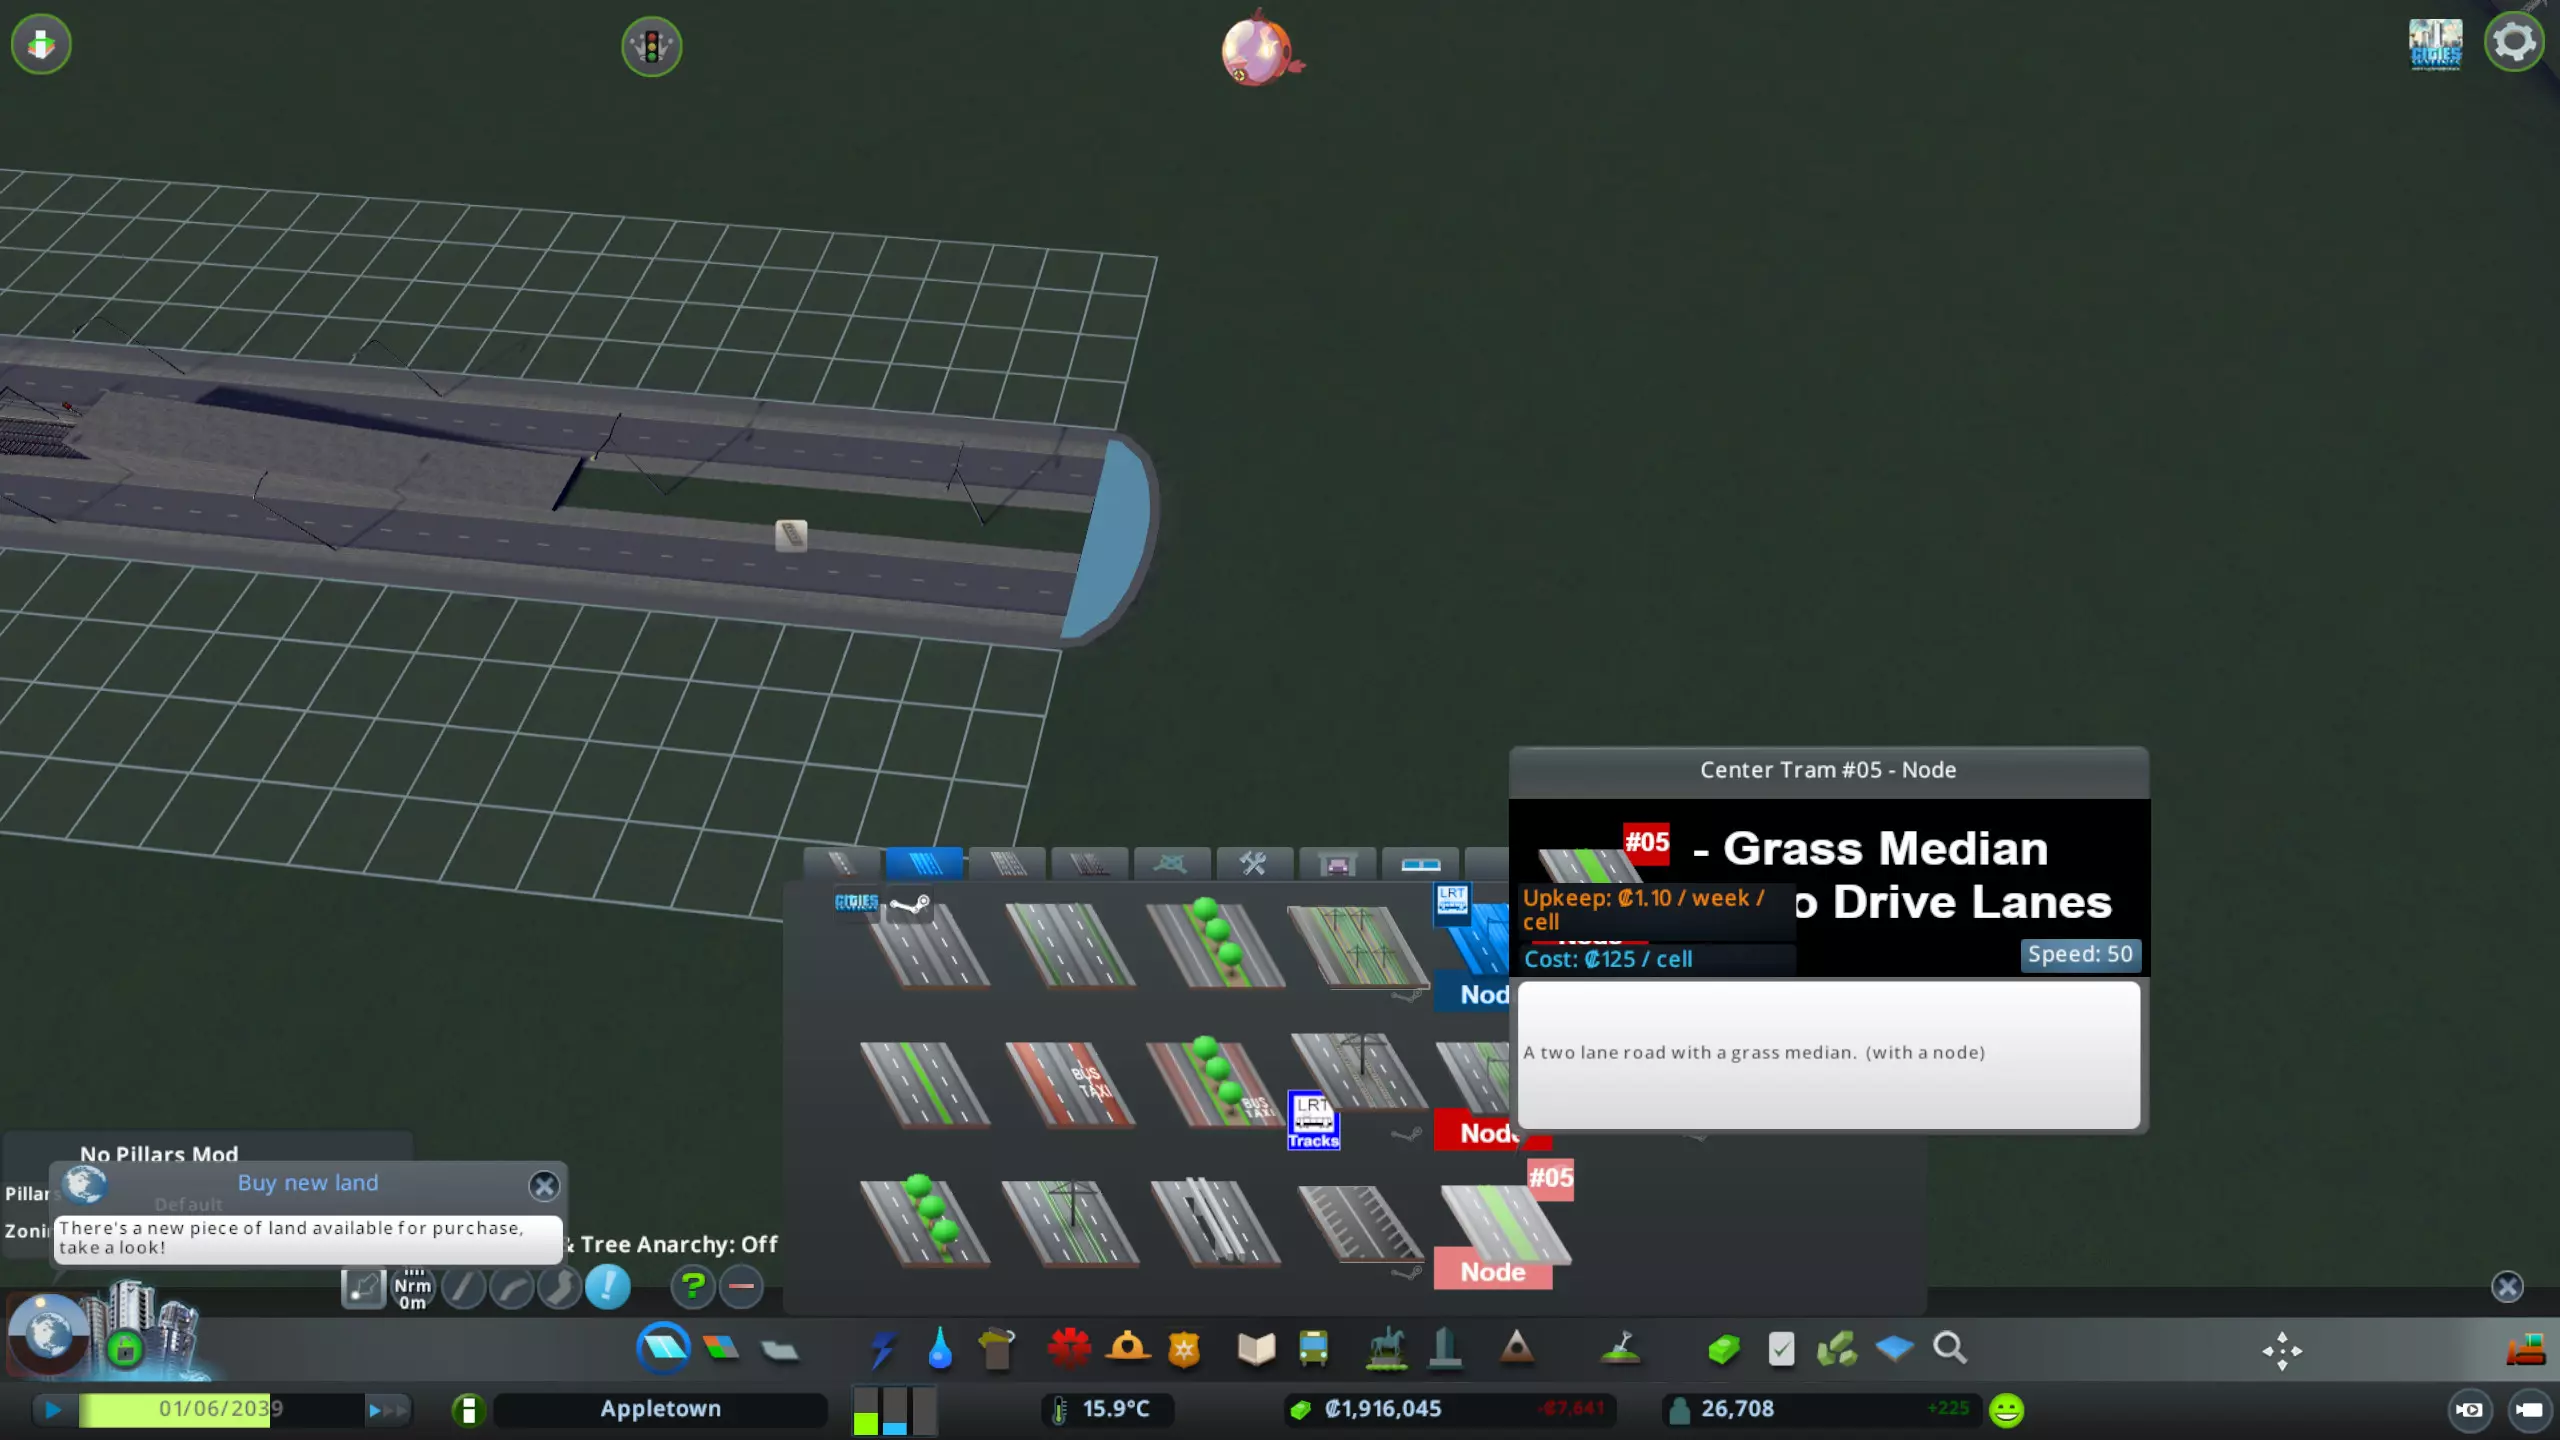Open the Water and Sewage menu
Viewport: 2560px width, 1440px height.
939,1349
